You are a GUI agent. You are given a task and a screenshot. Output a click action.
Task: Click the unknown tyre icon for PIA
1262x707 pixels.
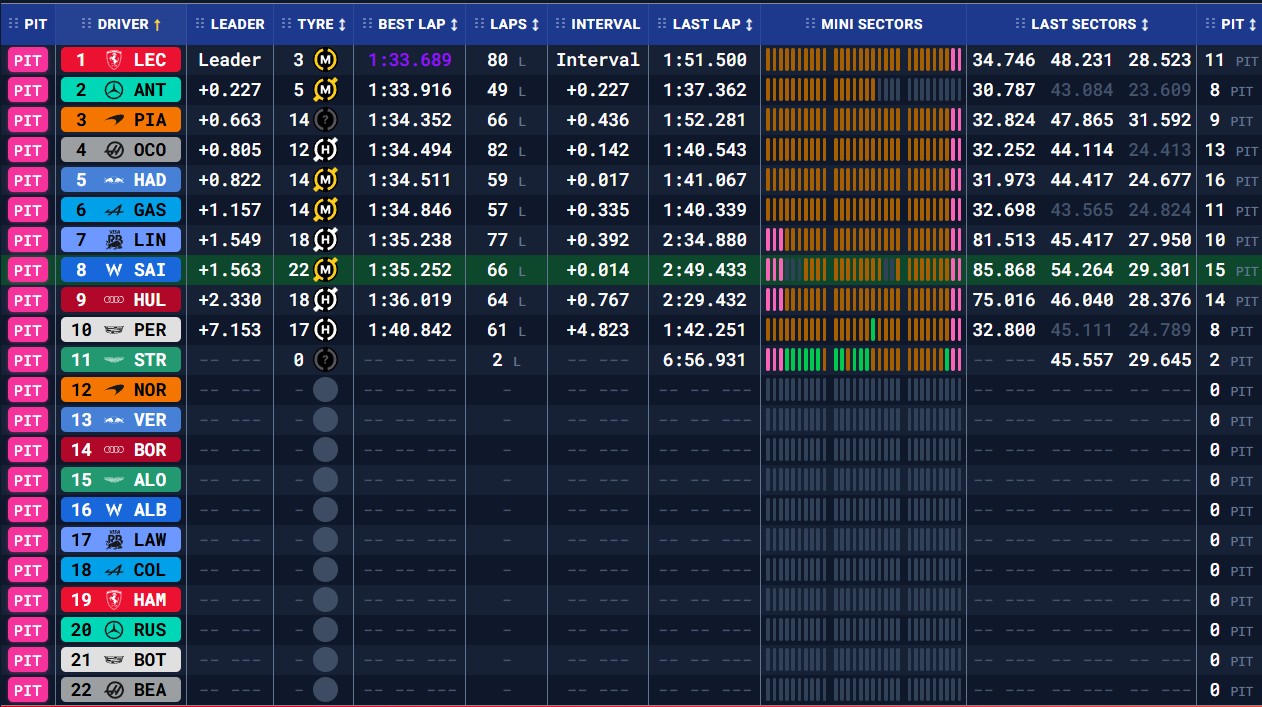[x=325, y=120]
